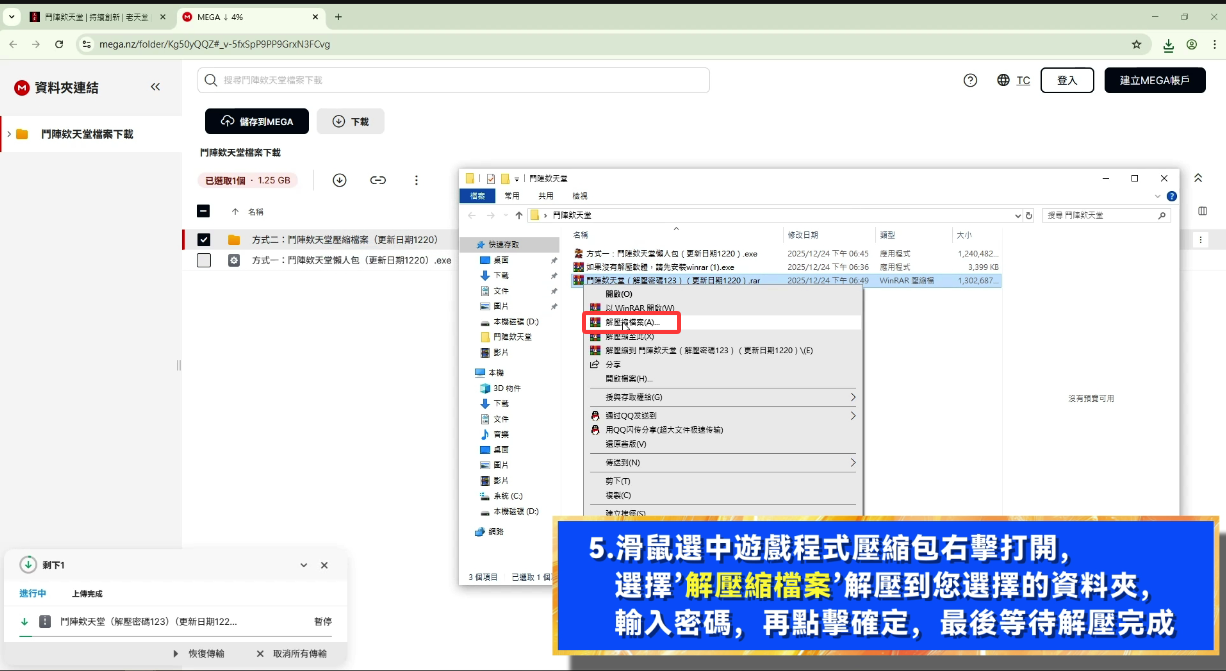Image resolution: width=1226 pixels, height=671 pixels.
Task: Click the 儲存到MEGA button
Action: click(x=257, y=121)
